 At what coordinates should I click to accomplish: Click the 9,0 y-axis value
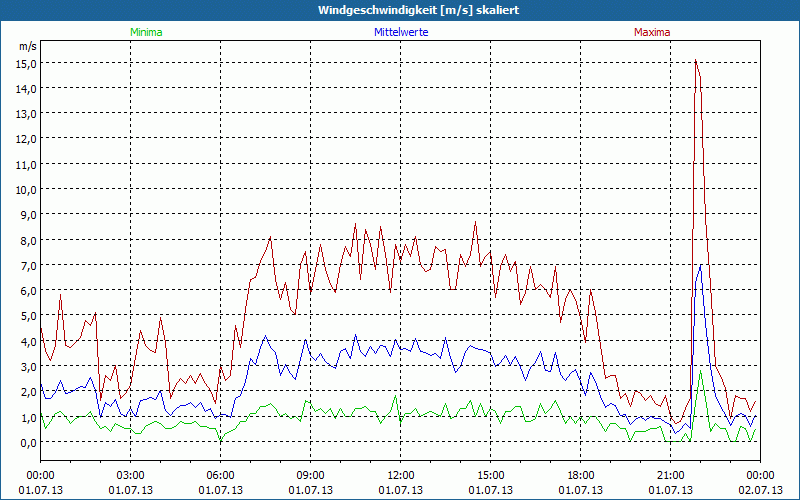coord(28,215)
